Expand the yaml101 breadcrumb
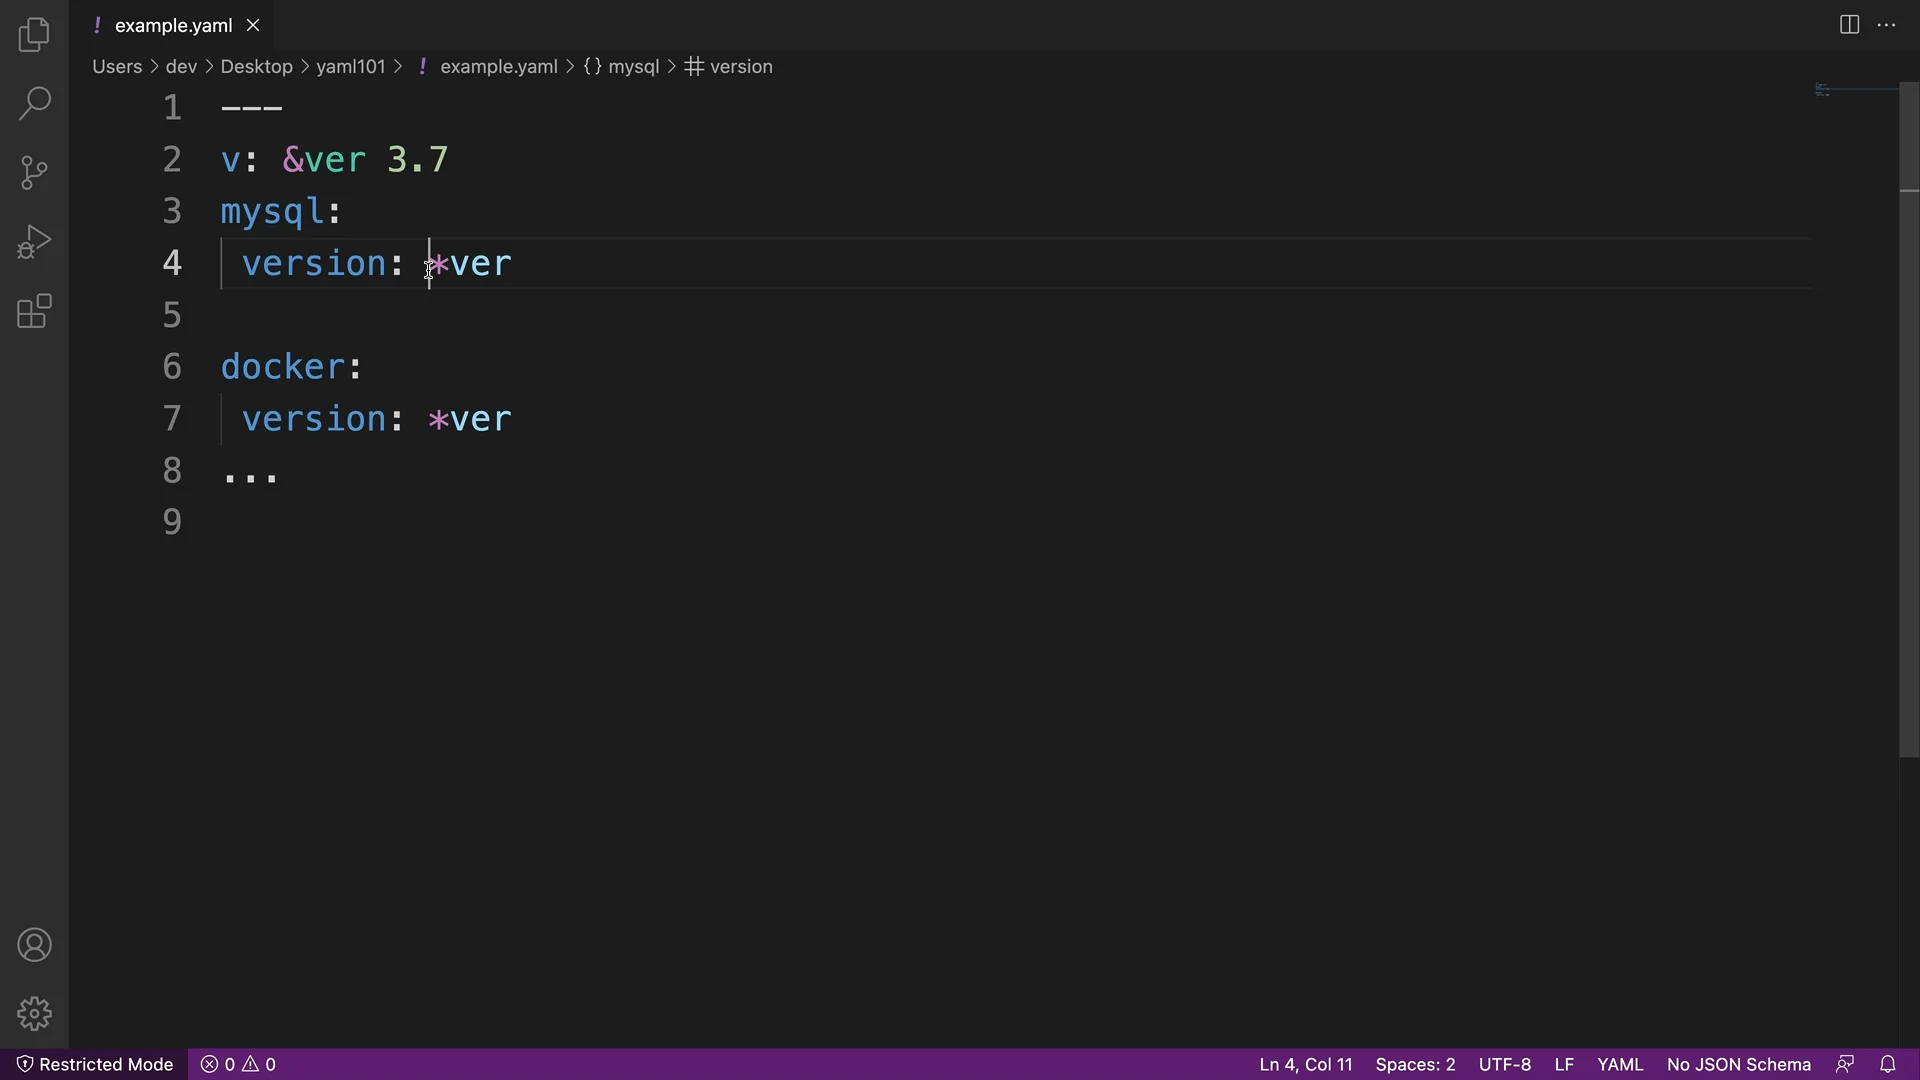The height and width of the screenshot is (1080, 1920). (x=349, y=66)
